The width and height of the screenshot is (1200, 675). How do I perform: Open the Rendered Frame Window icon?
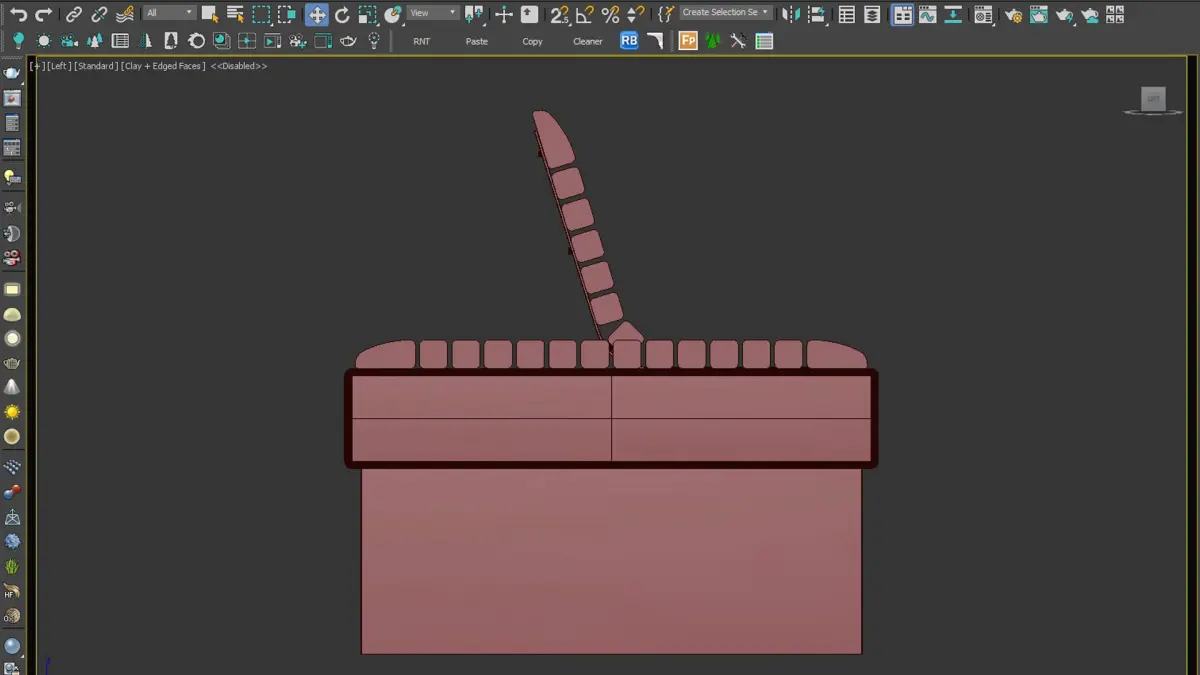point(1039,14)
